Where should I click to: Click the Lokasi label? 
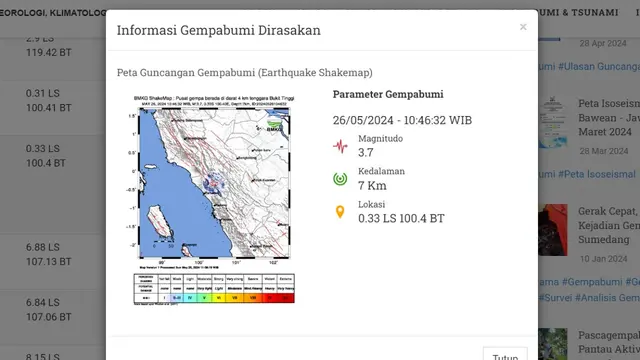click(371, 204)
